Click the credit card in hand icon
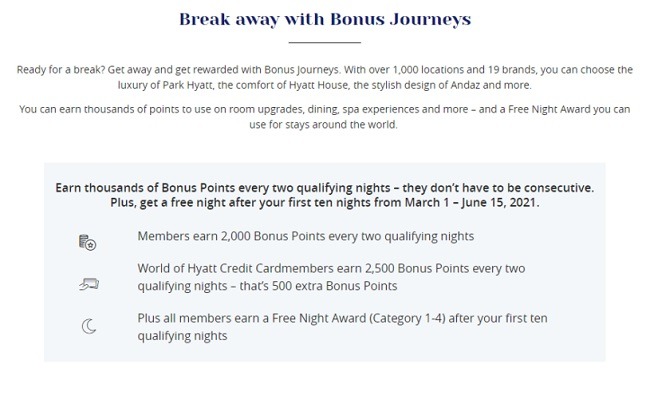The image size is (646, 400). coord(89,284)
